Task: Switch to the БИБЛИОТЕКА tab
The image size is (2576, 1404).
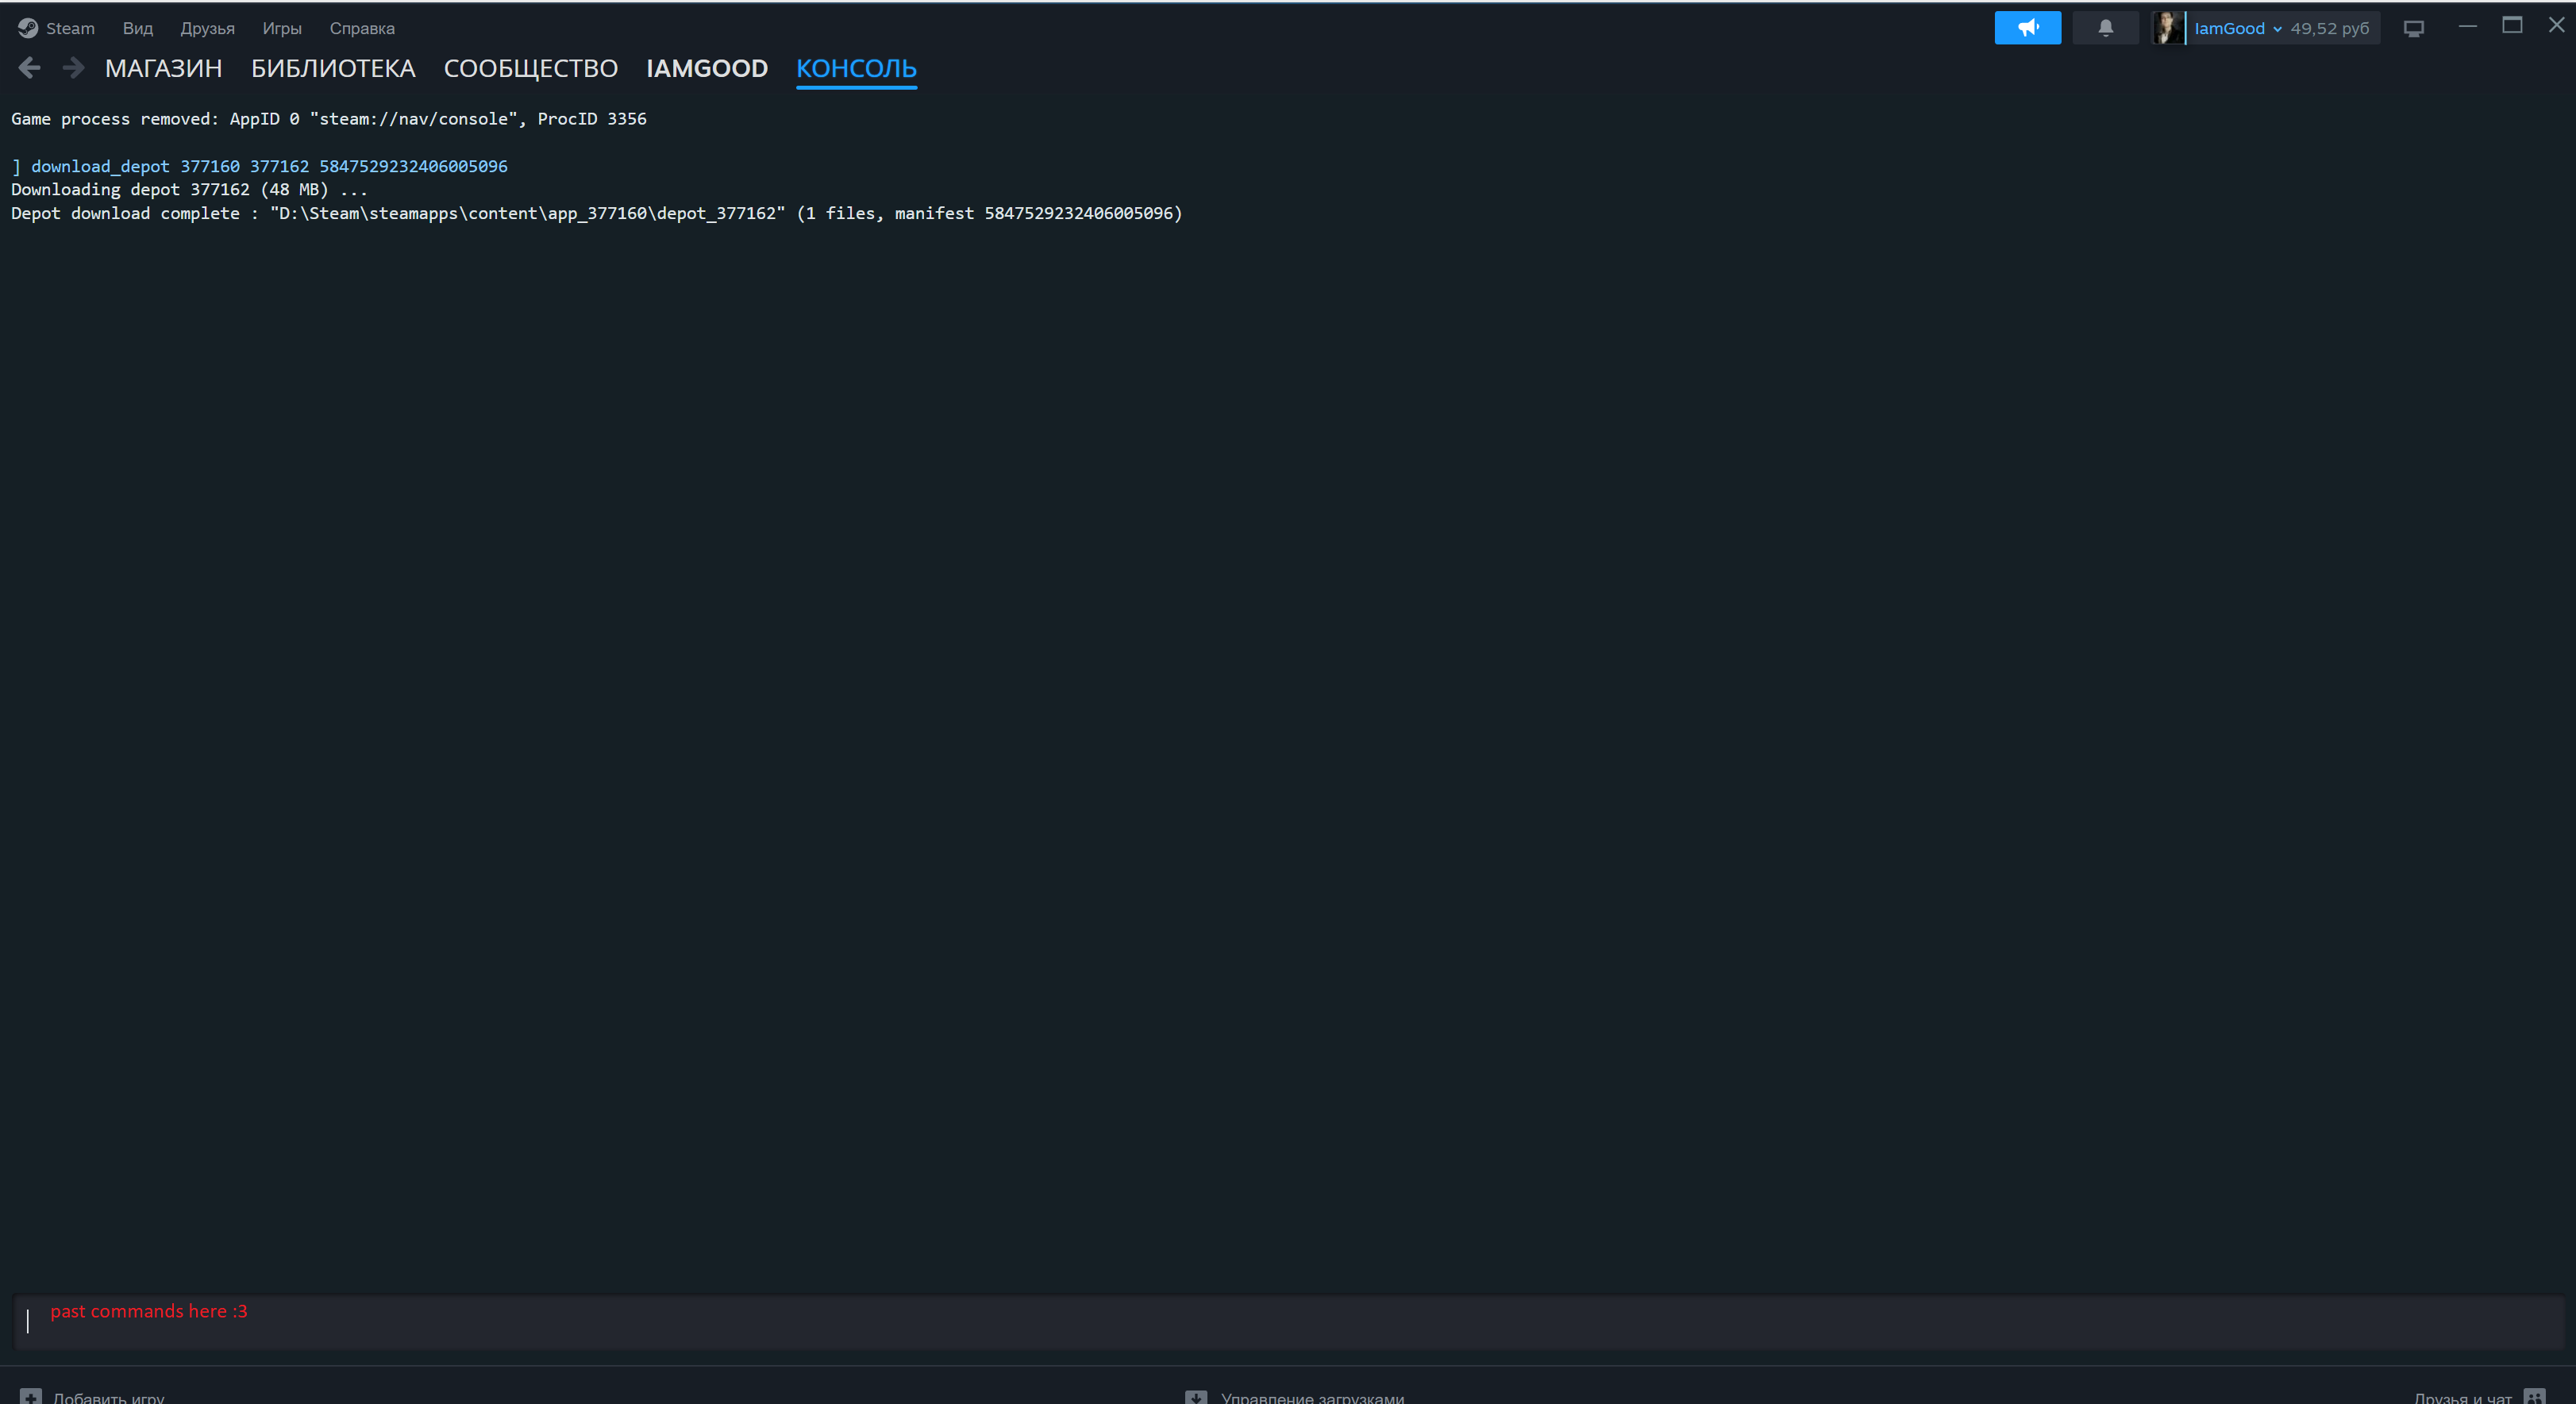Action: pyautogui.click(x=333, y=68)
